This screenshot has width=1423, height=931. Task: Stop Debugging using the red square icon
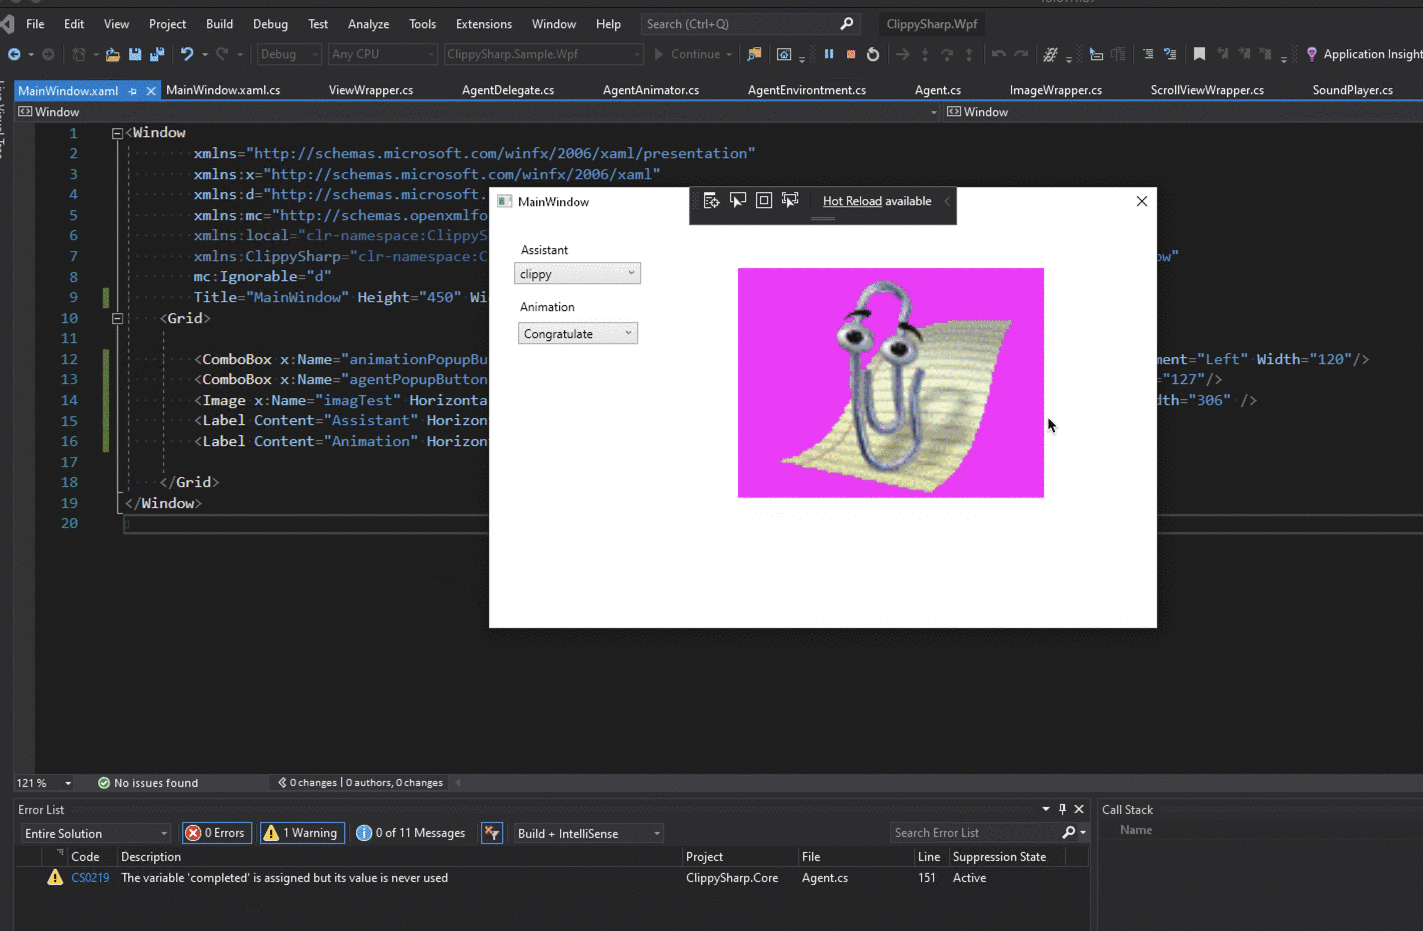tap(851, 55)
